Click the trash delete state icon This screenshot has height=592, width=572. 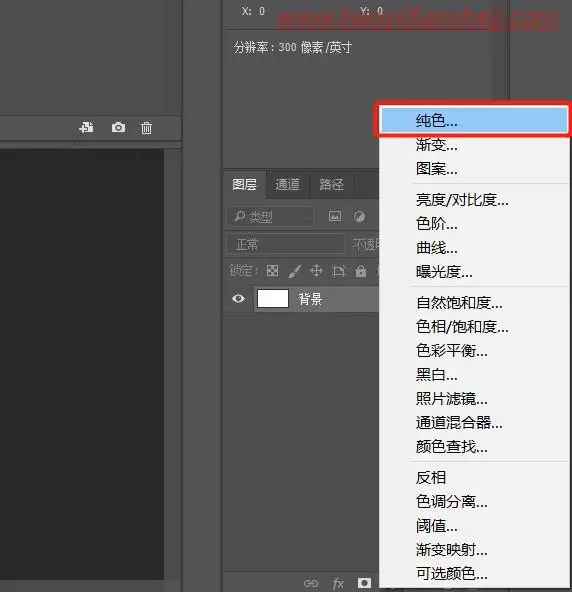tap(146, 128)
